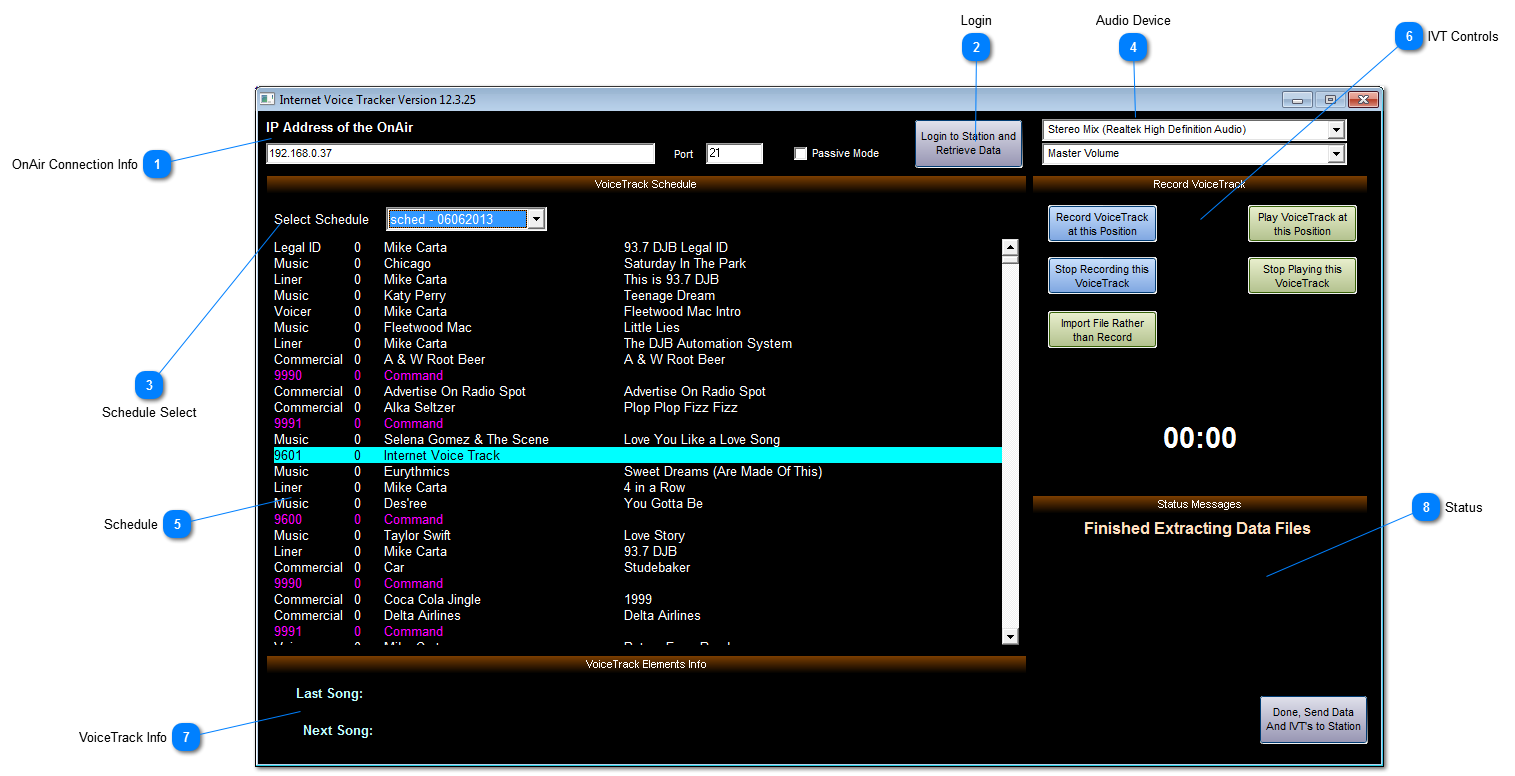Screen dimensions: 1515x776
Task: Select the A & W Root Beer commercial row
Action: [637, 359]
